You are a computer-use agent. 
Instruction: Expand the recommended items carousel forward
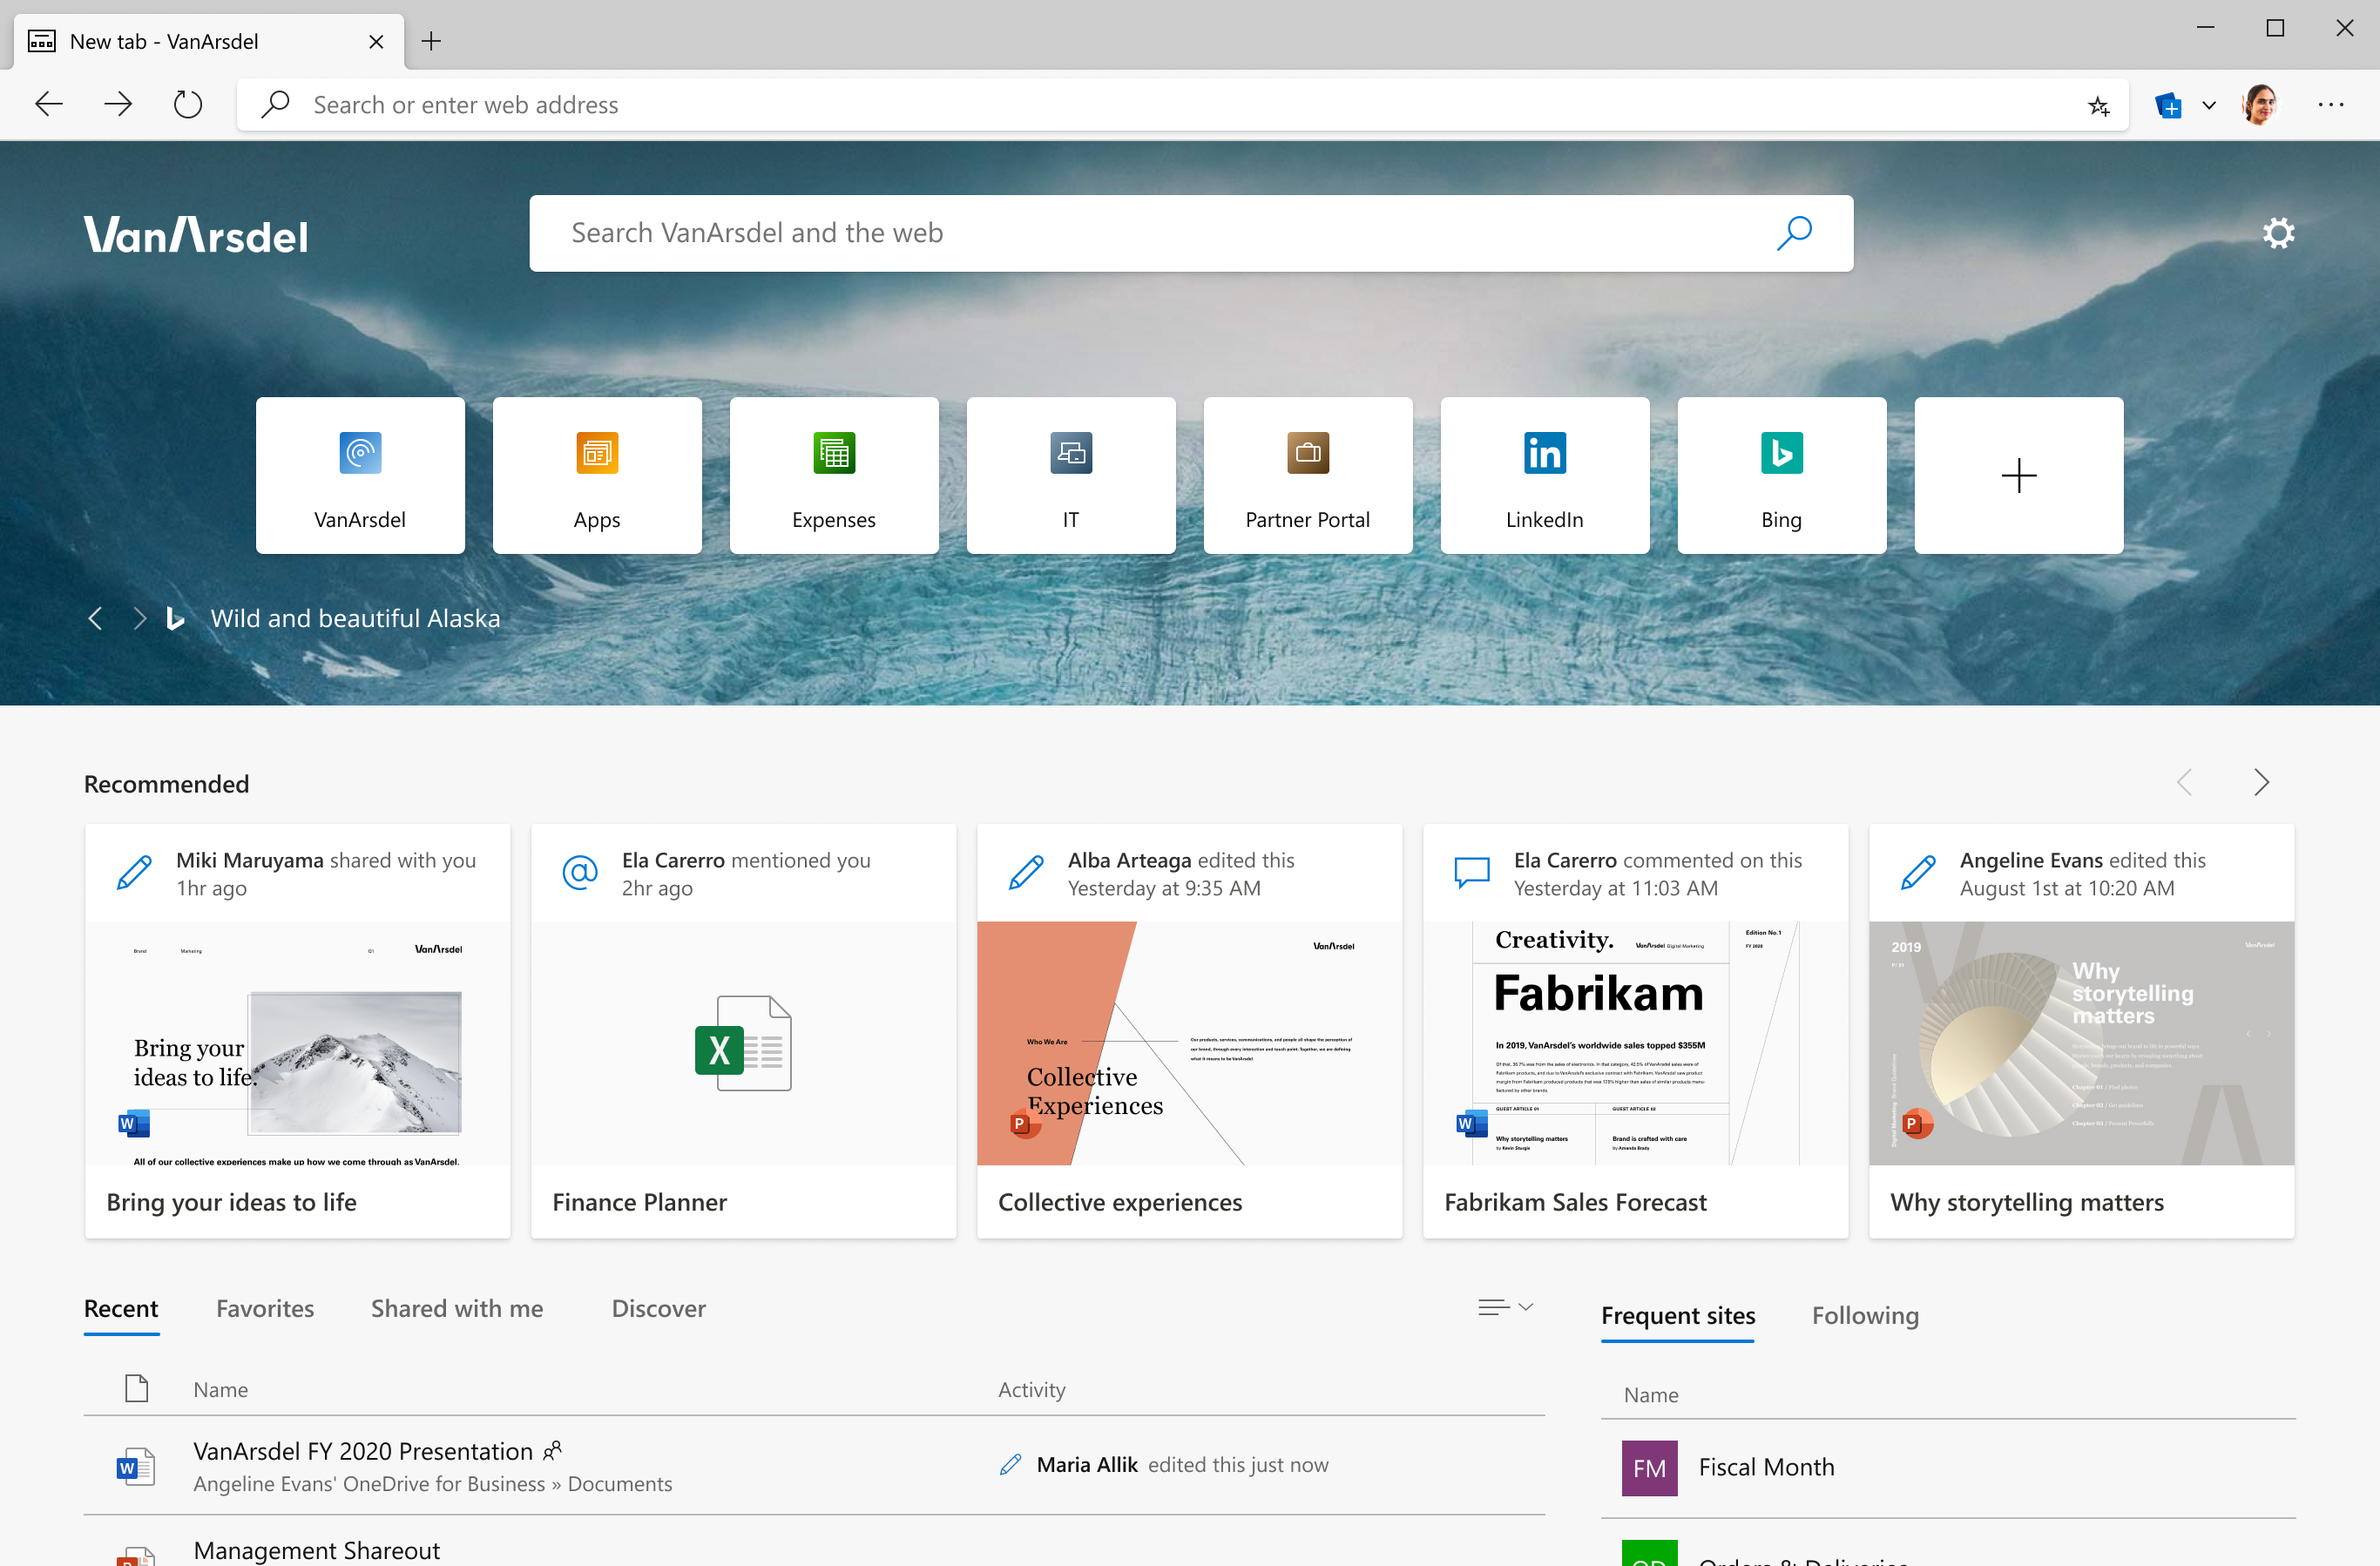(2262, 781)
